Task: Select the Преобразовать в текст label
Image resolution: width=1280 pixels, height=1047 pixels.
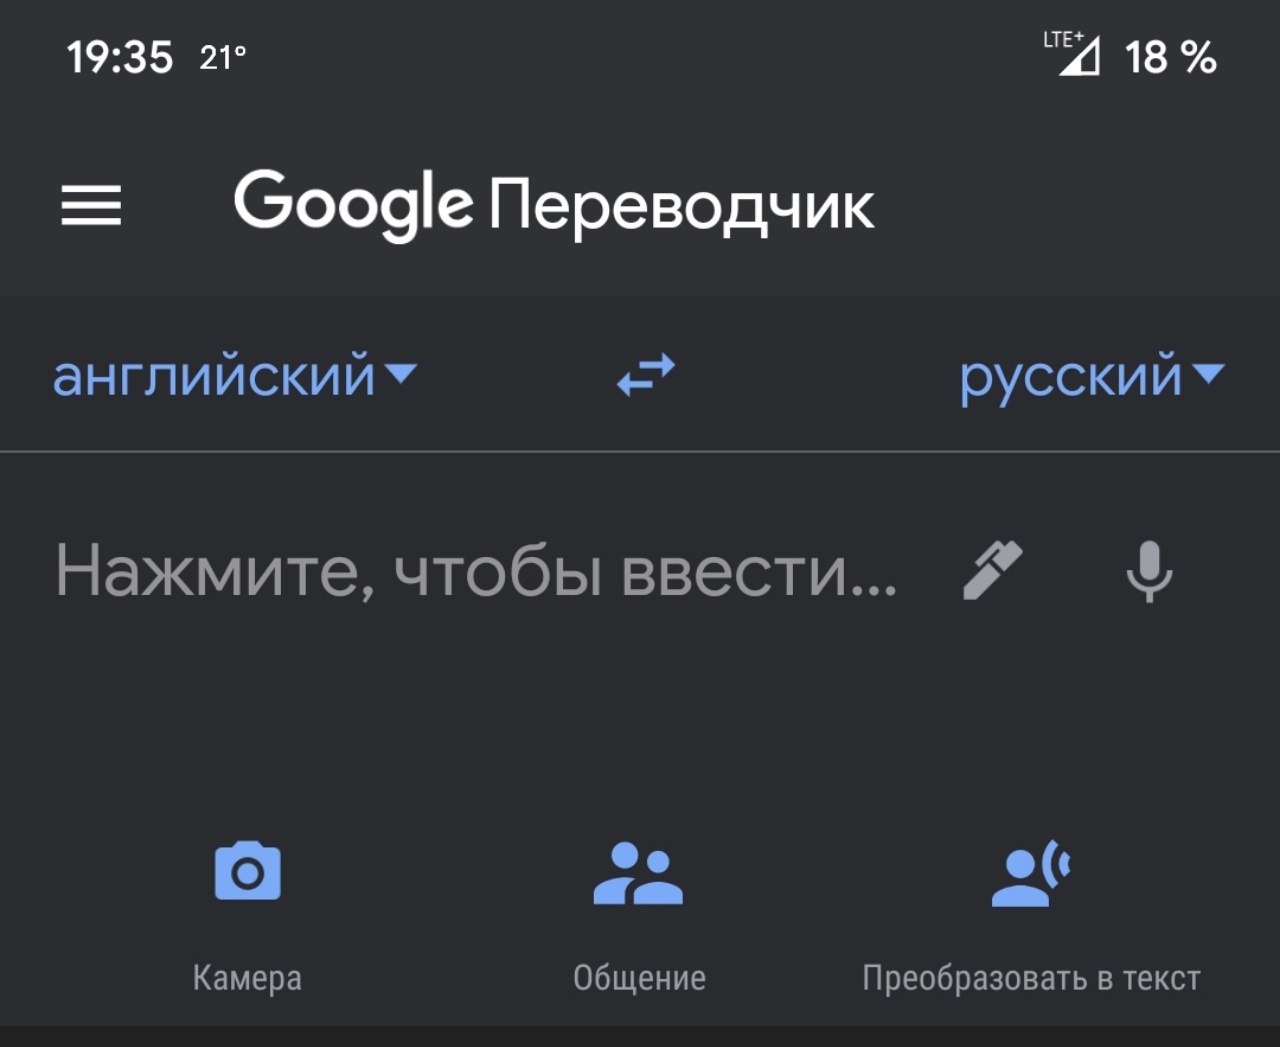Action: [x=1031, y=978]
